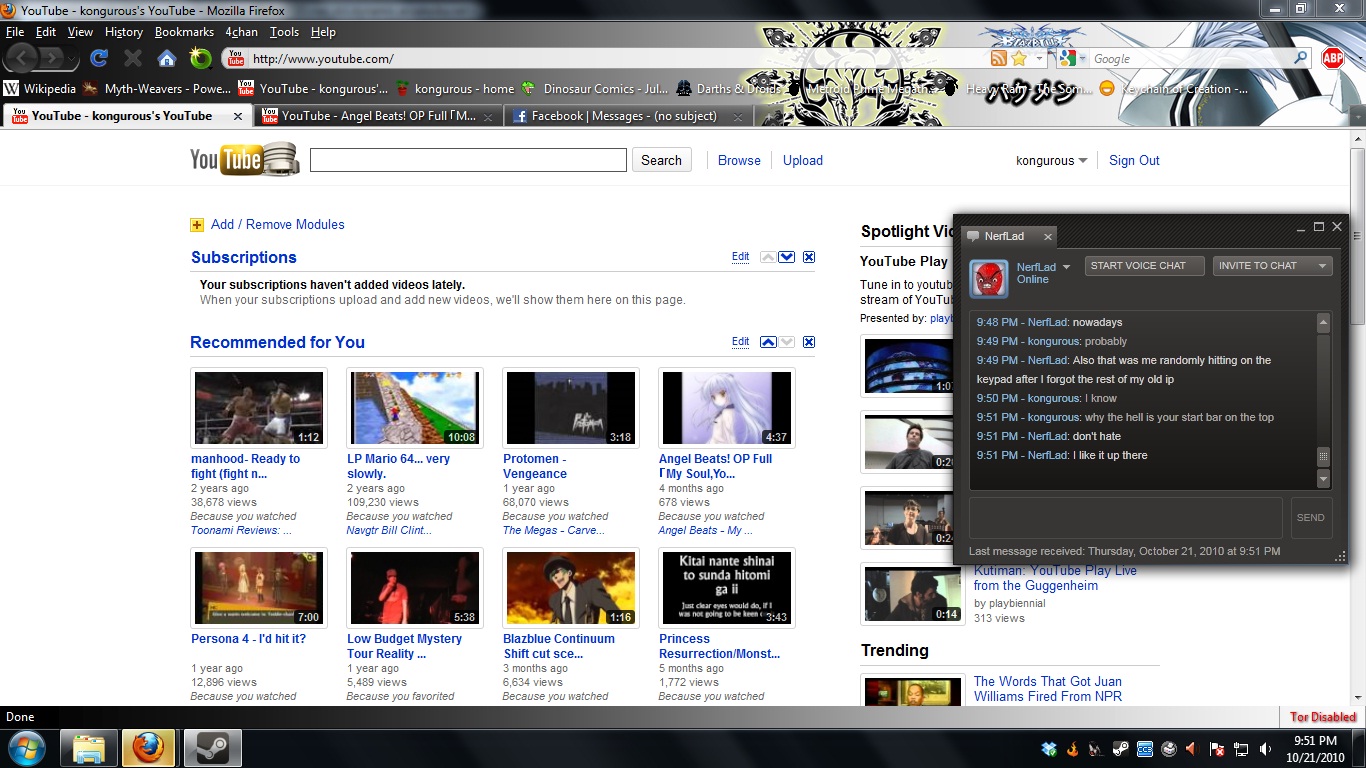Viewport: 1366px width, 768px height.
Task: Open the Tools menu
Action: 284,32
